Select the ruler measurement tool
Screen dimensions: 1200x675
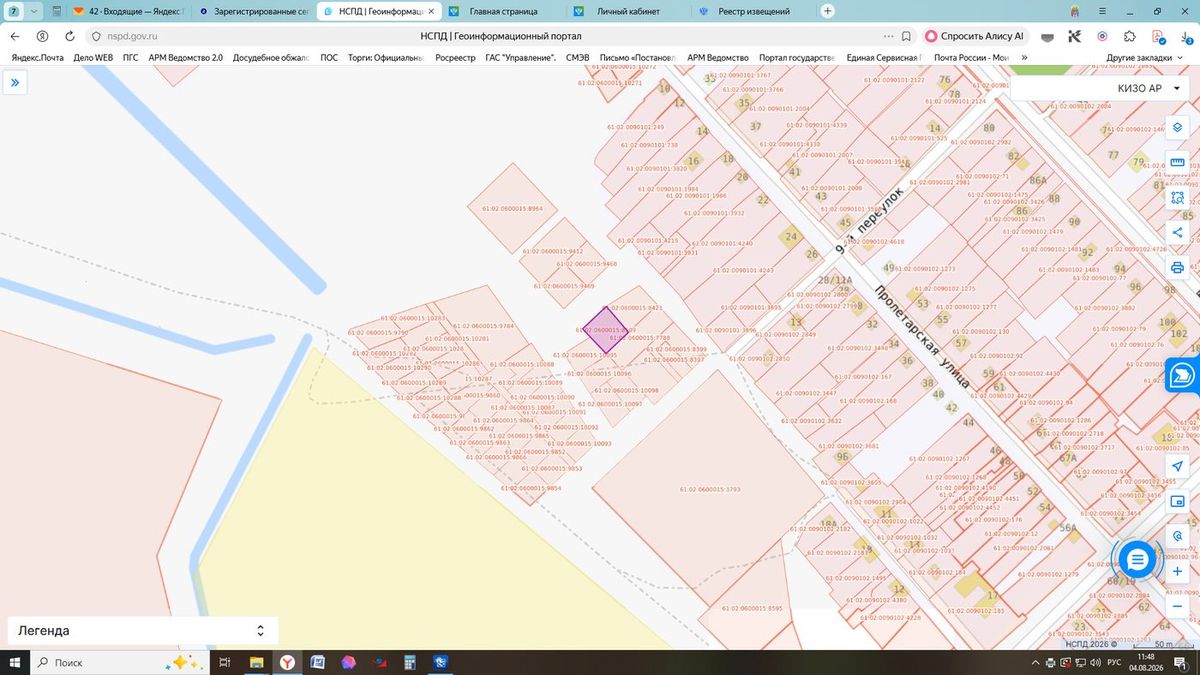click(1177, 163)
